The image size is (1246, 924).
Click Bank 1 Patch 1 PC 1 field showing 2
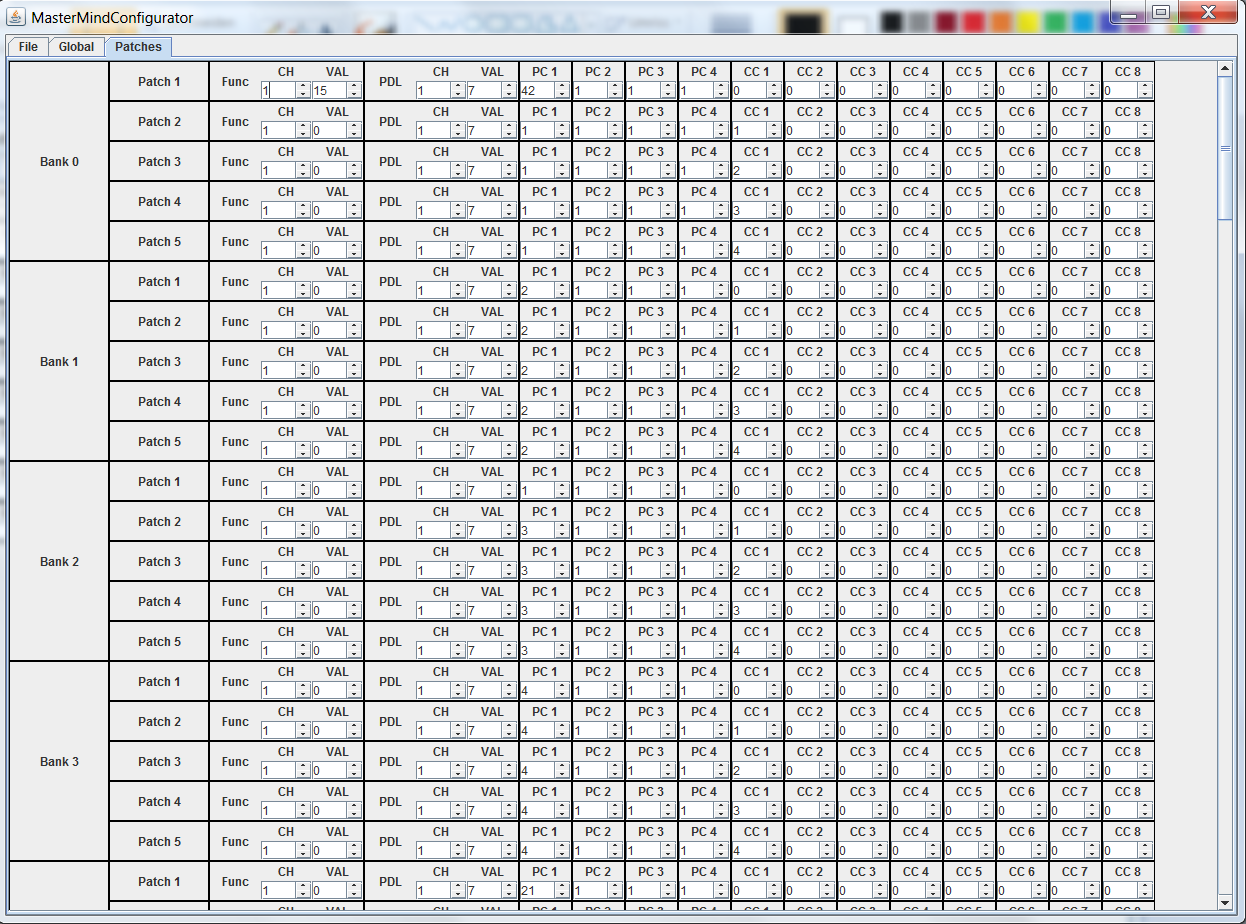click(x=539, y=290)
